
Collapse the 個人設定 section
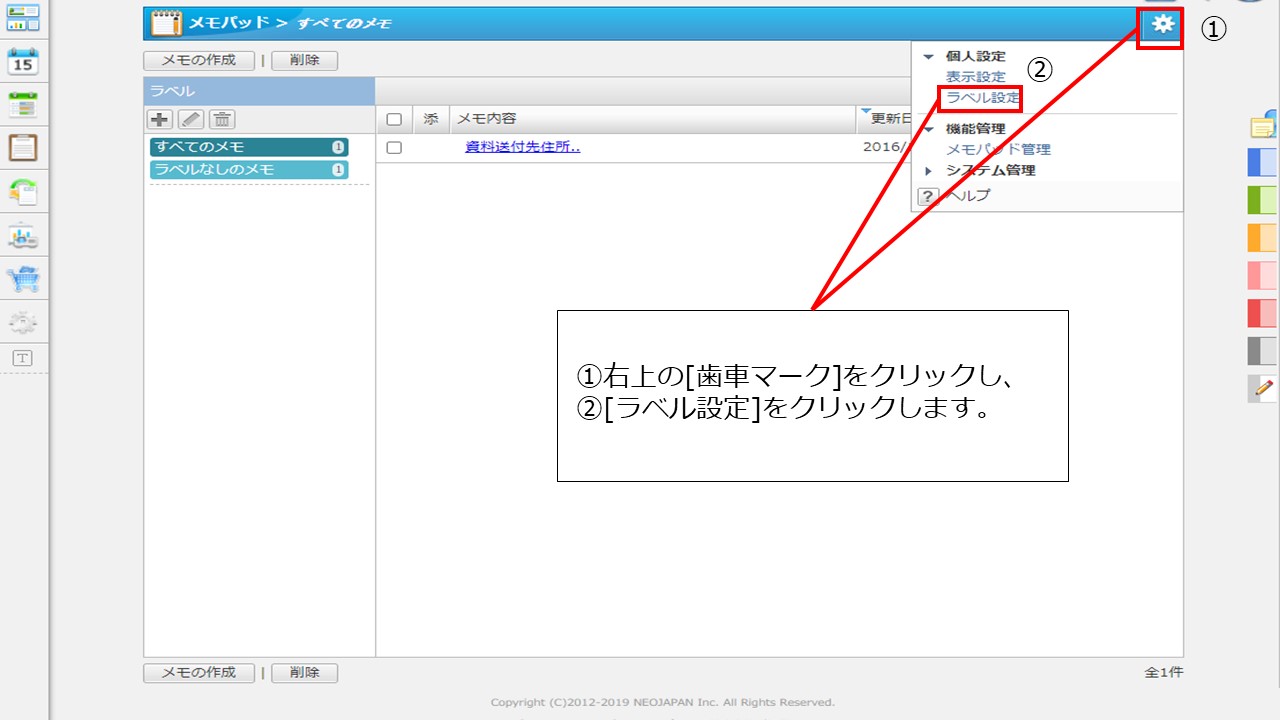pos(928,57)
